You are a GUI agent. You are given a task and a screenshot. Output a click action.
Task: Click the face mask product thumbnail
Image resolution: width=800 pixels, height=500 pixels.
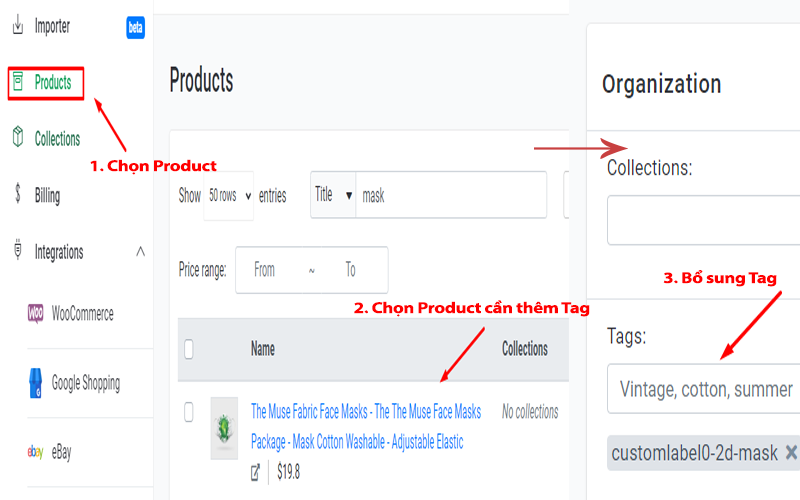pyautogui.click(x=224, y=429)
